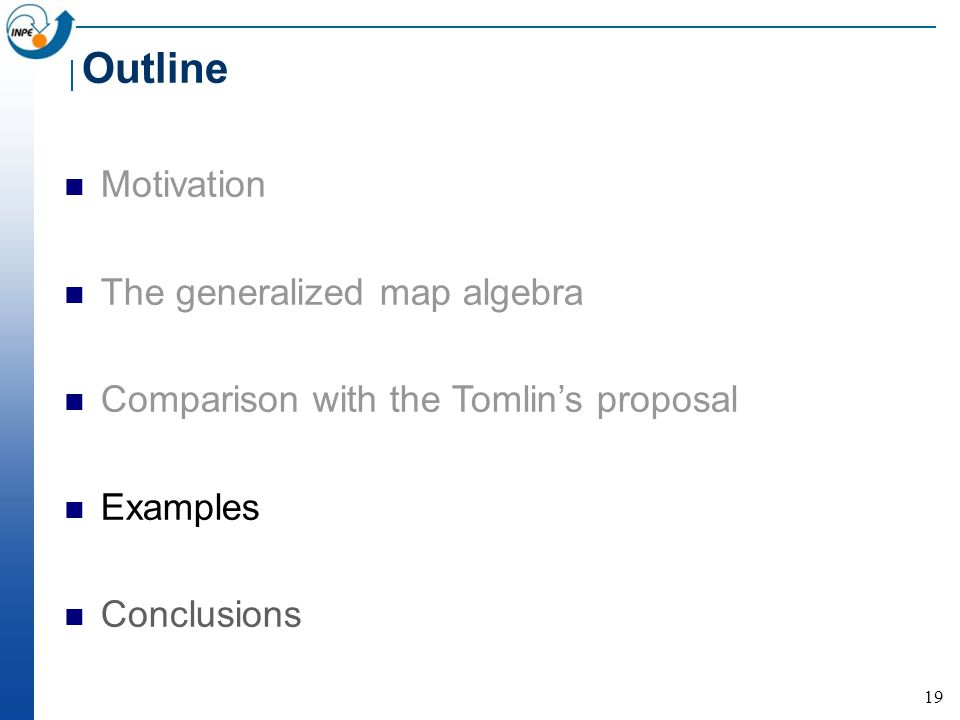
Task: Click the blue arrowhead of the INPE logo
Action: click(66, 18)
